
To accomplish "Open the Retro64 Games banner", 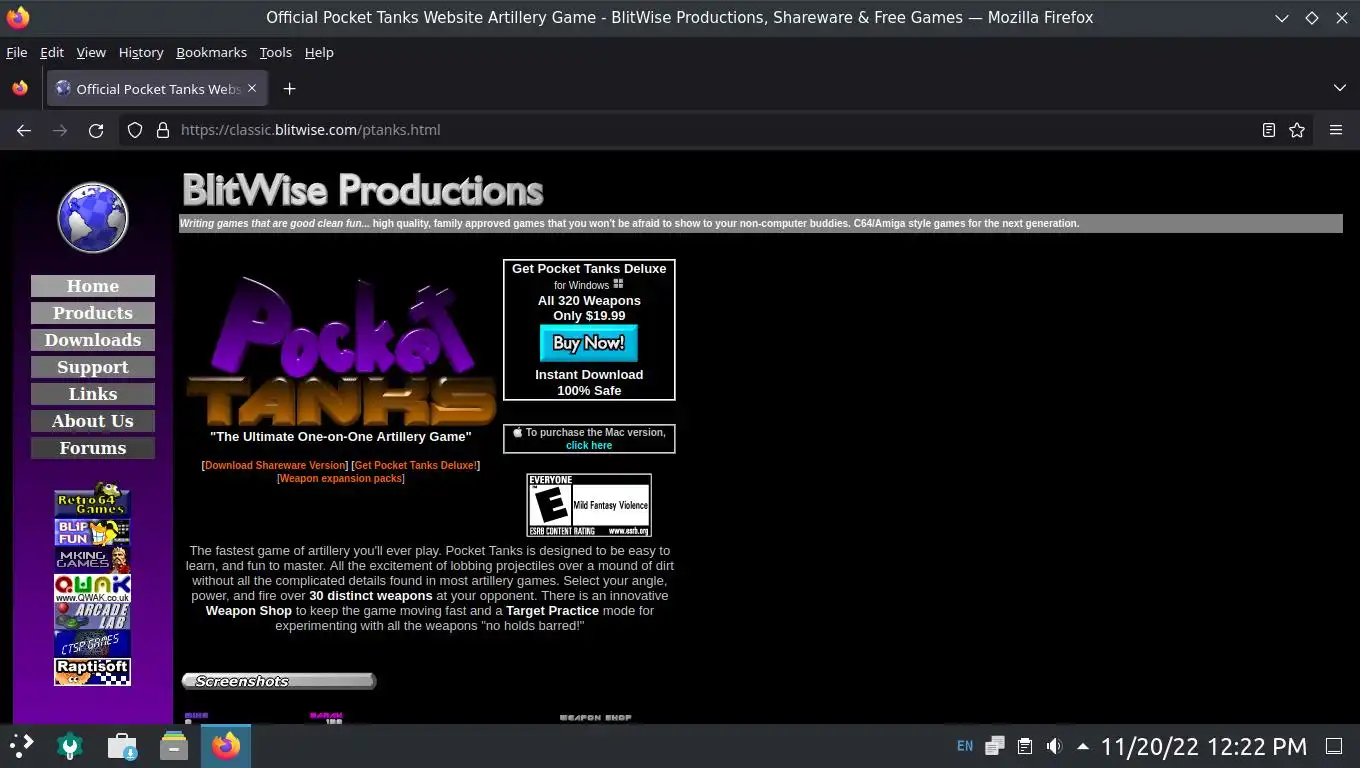I will point(92,501).
